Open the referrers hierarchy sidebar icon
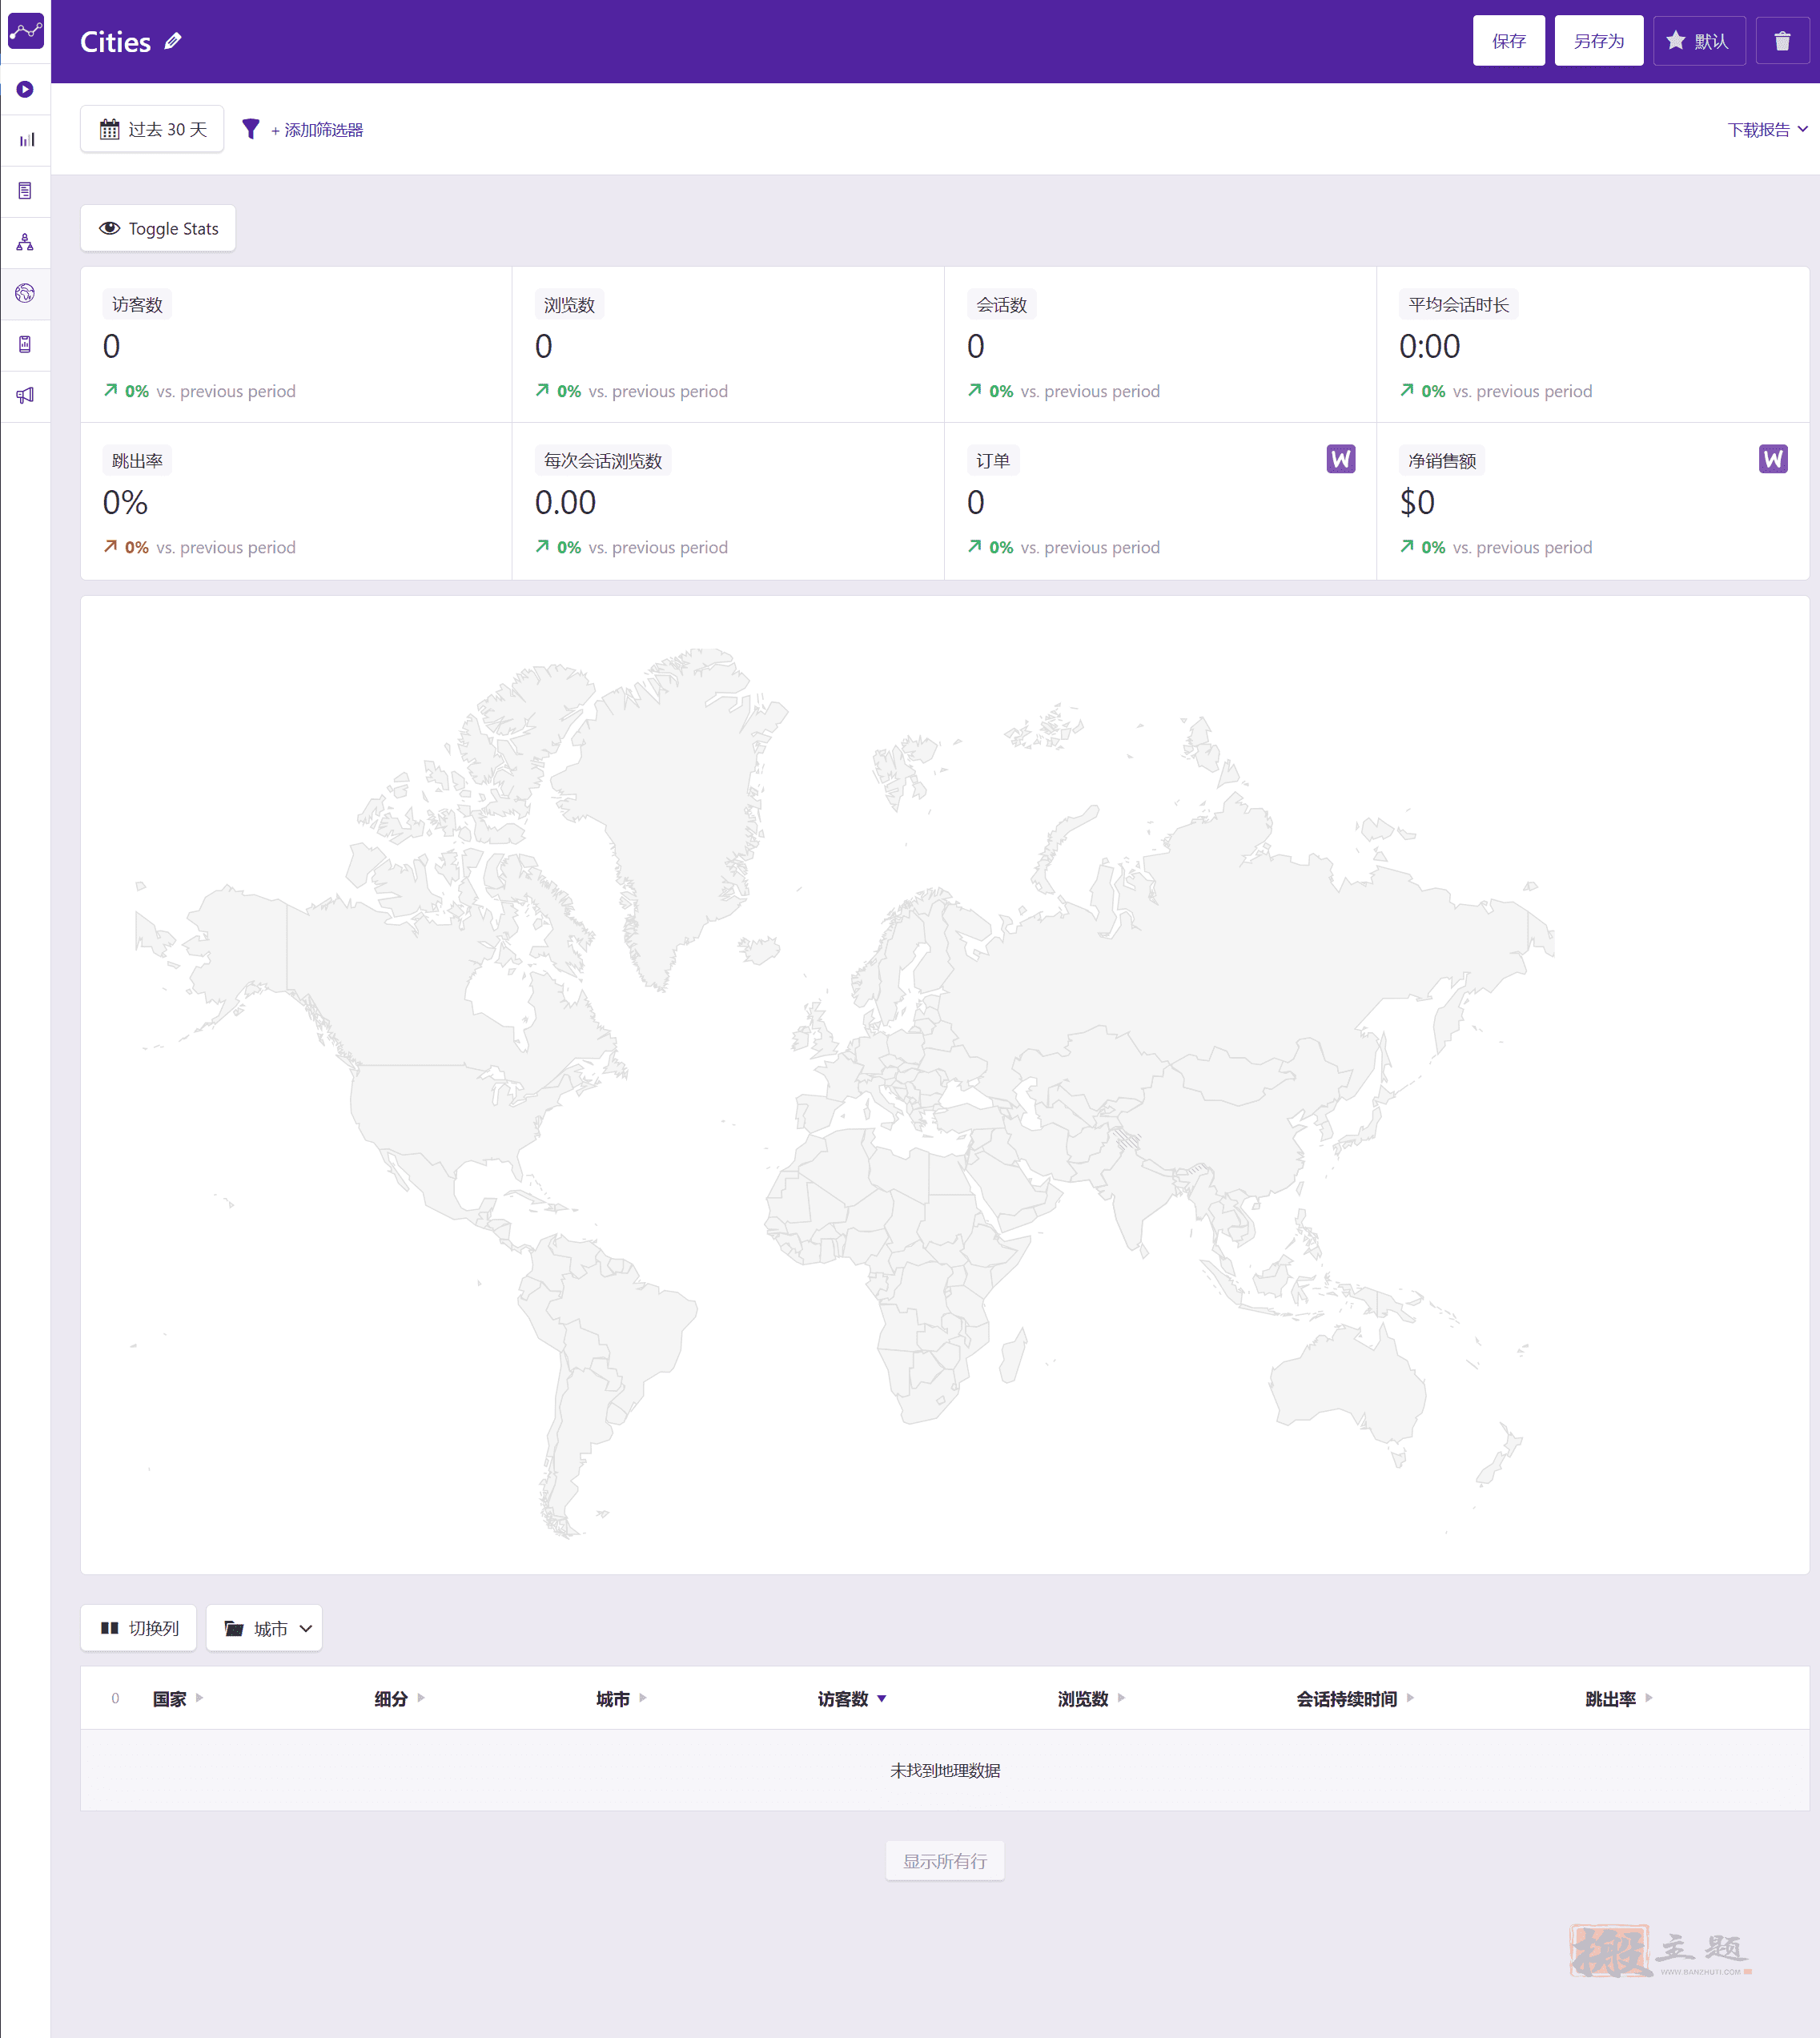Image resolution: width=1820 pixels, height=2038 pixels. (25, 242)
